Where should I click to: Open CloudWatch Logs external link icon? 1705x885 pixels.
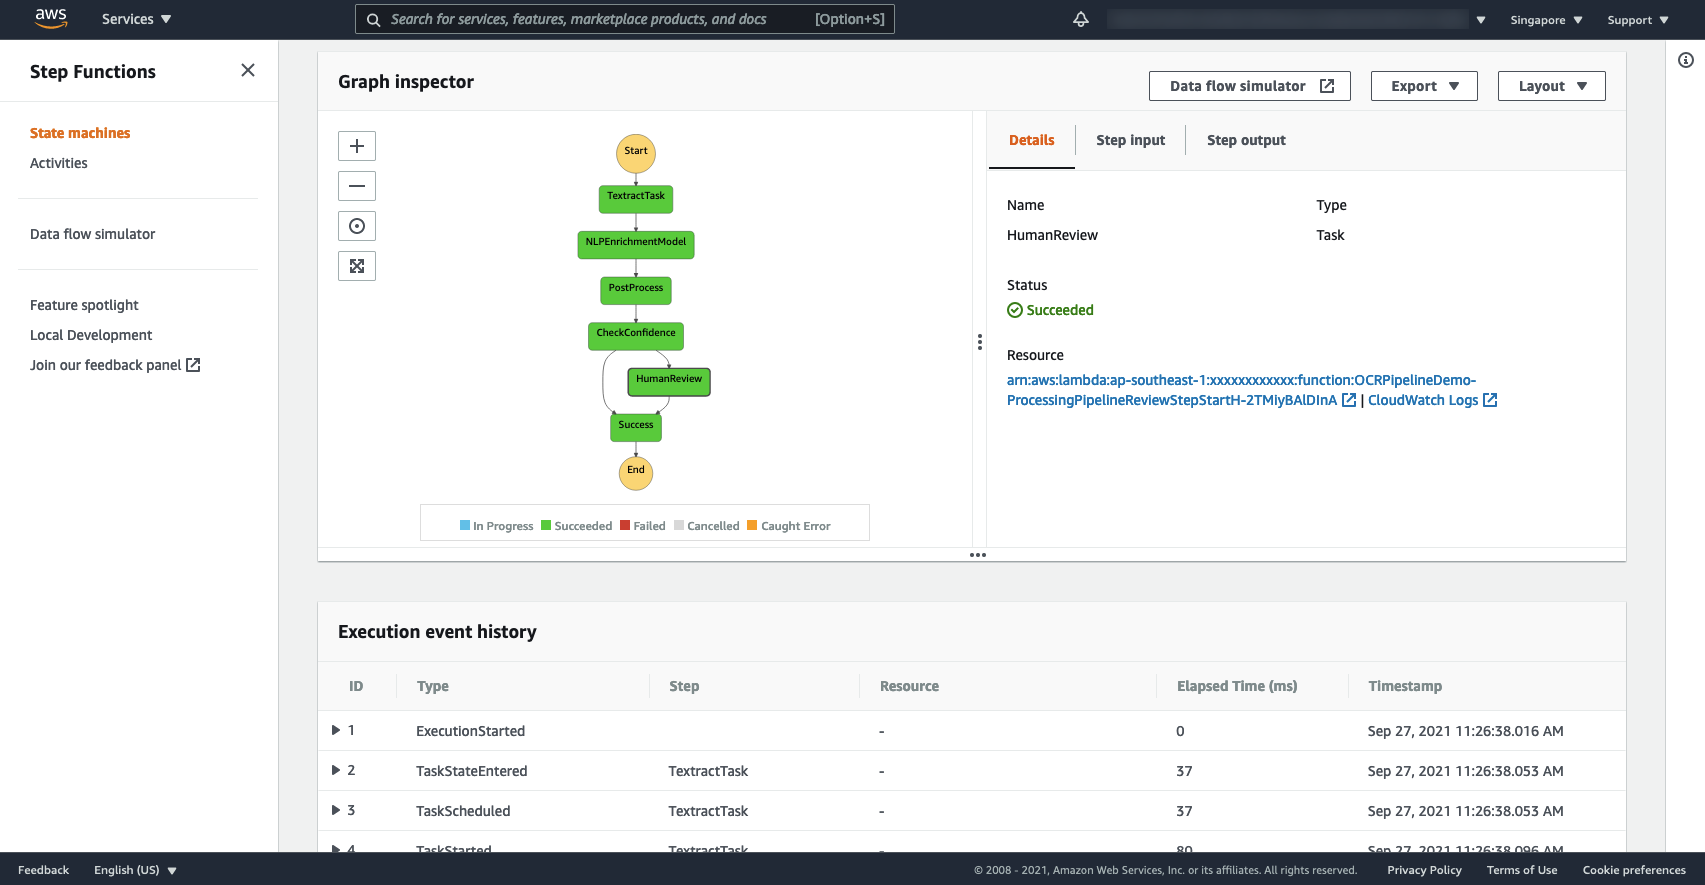[x=1490, y=400]
